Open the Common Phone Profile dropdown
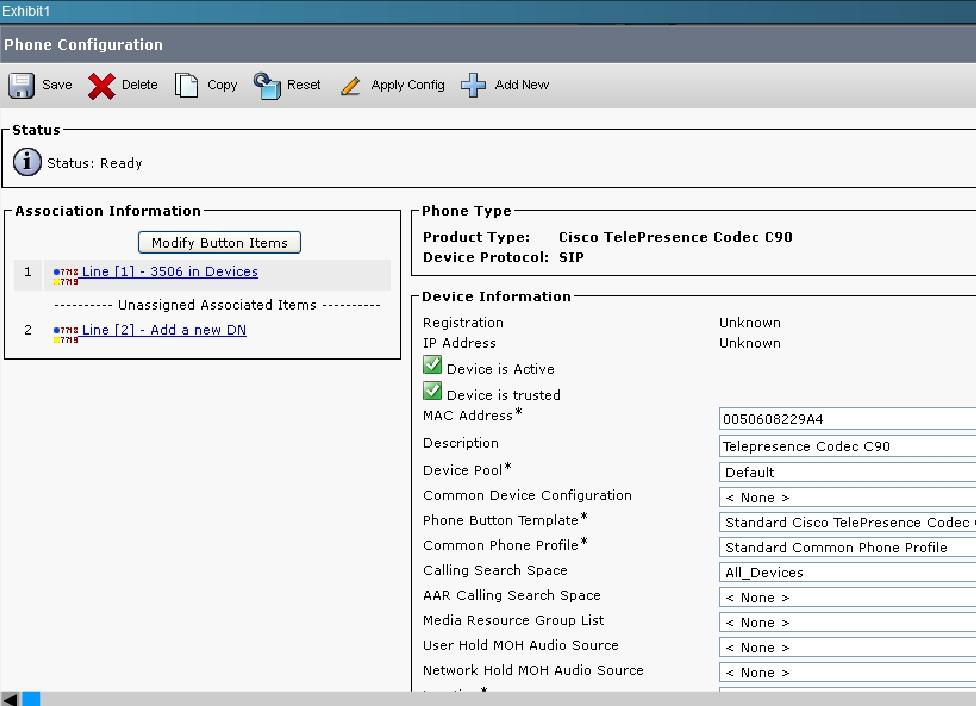 coord(847,547)
